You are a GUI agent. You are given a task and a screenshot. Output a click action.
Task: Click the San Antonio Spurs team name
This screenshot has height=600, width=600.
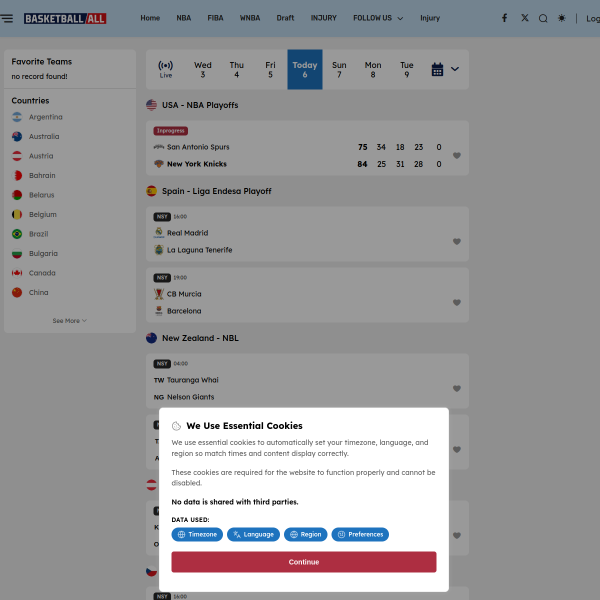pos(198,147)
